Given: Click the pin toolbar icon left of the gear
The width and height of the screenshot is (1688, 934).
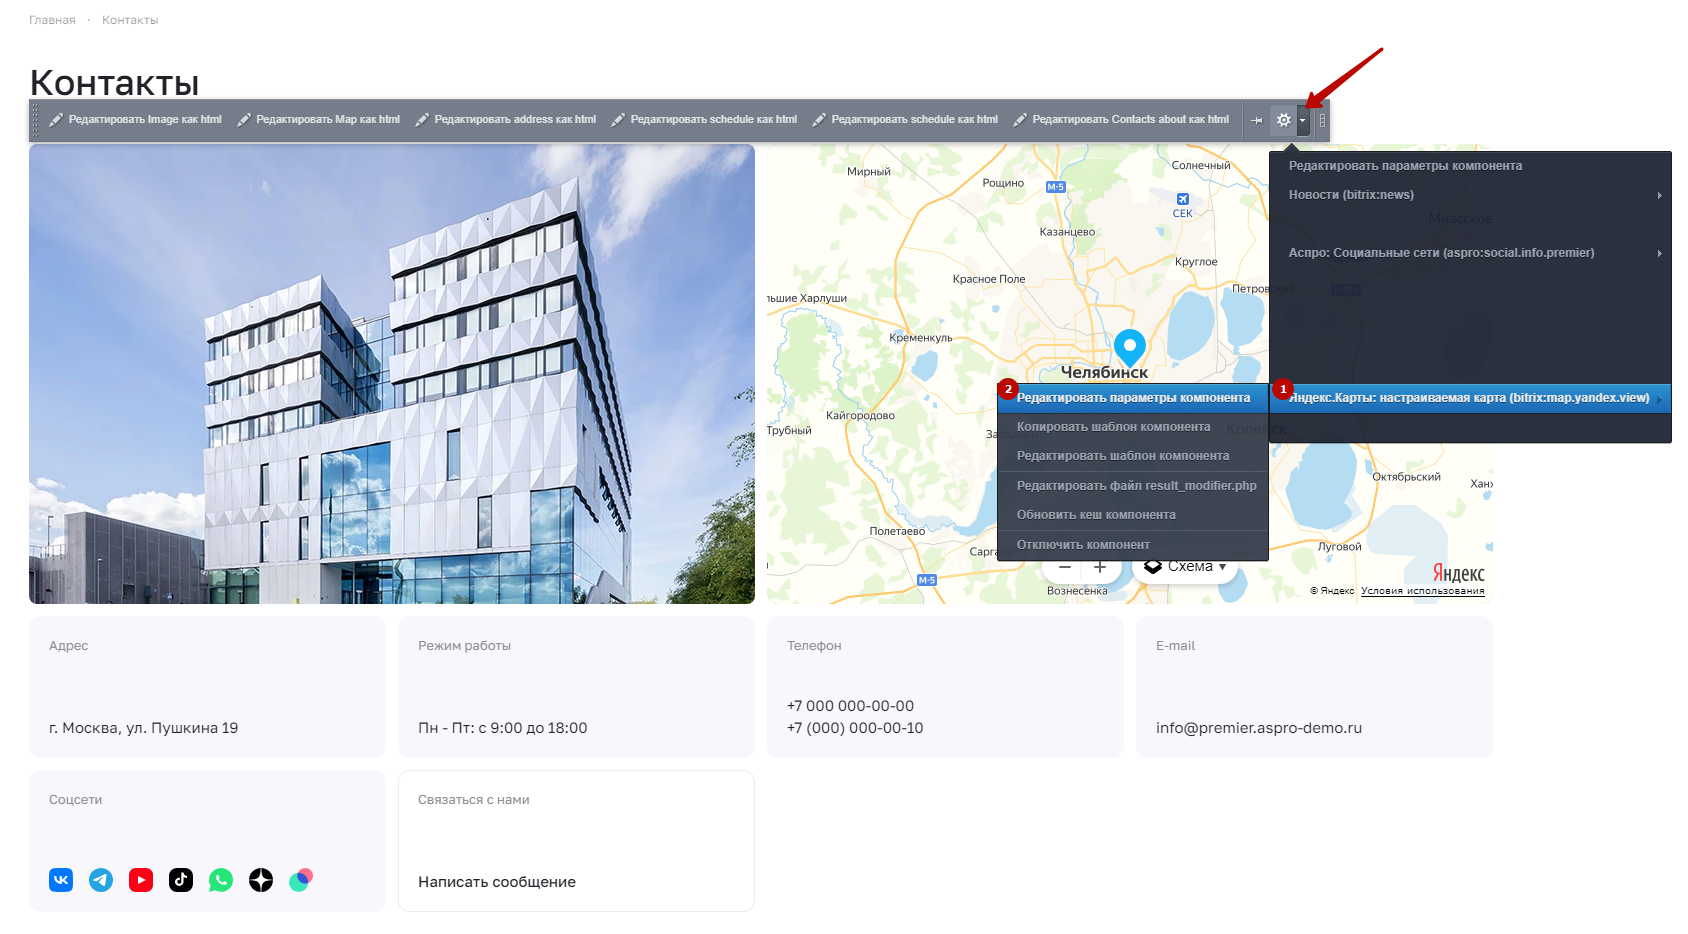Looking at the screenshot, I should (1257, 120).
